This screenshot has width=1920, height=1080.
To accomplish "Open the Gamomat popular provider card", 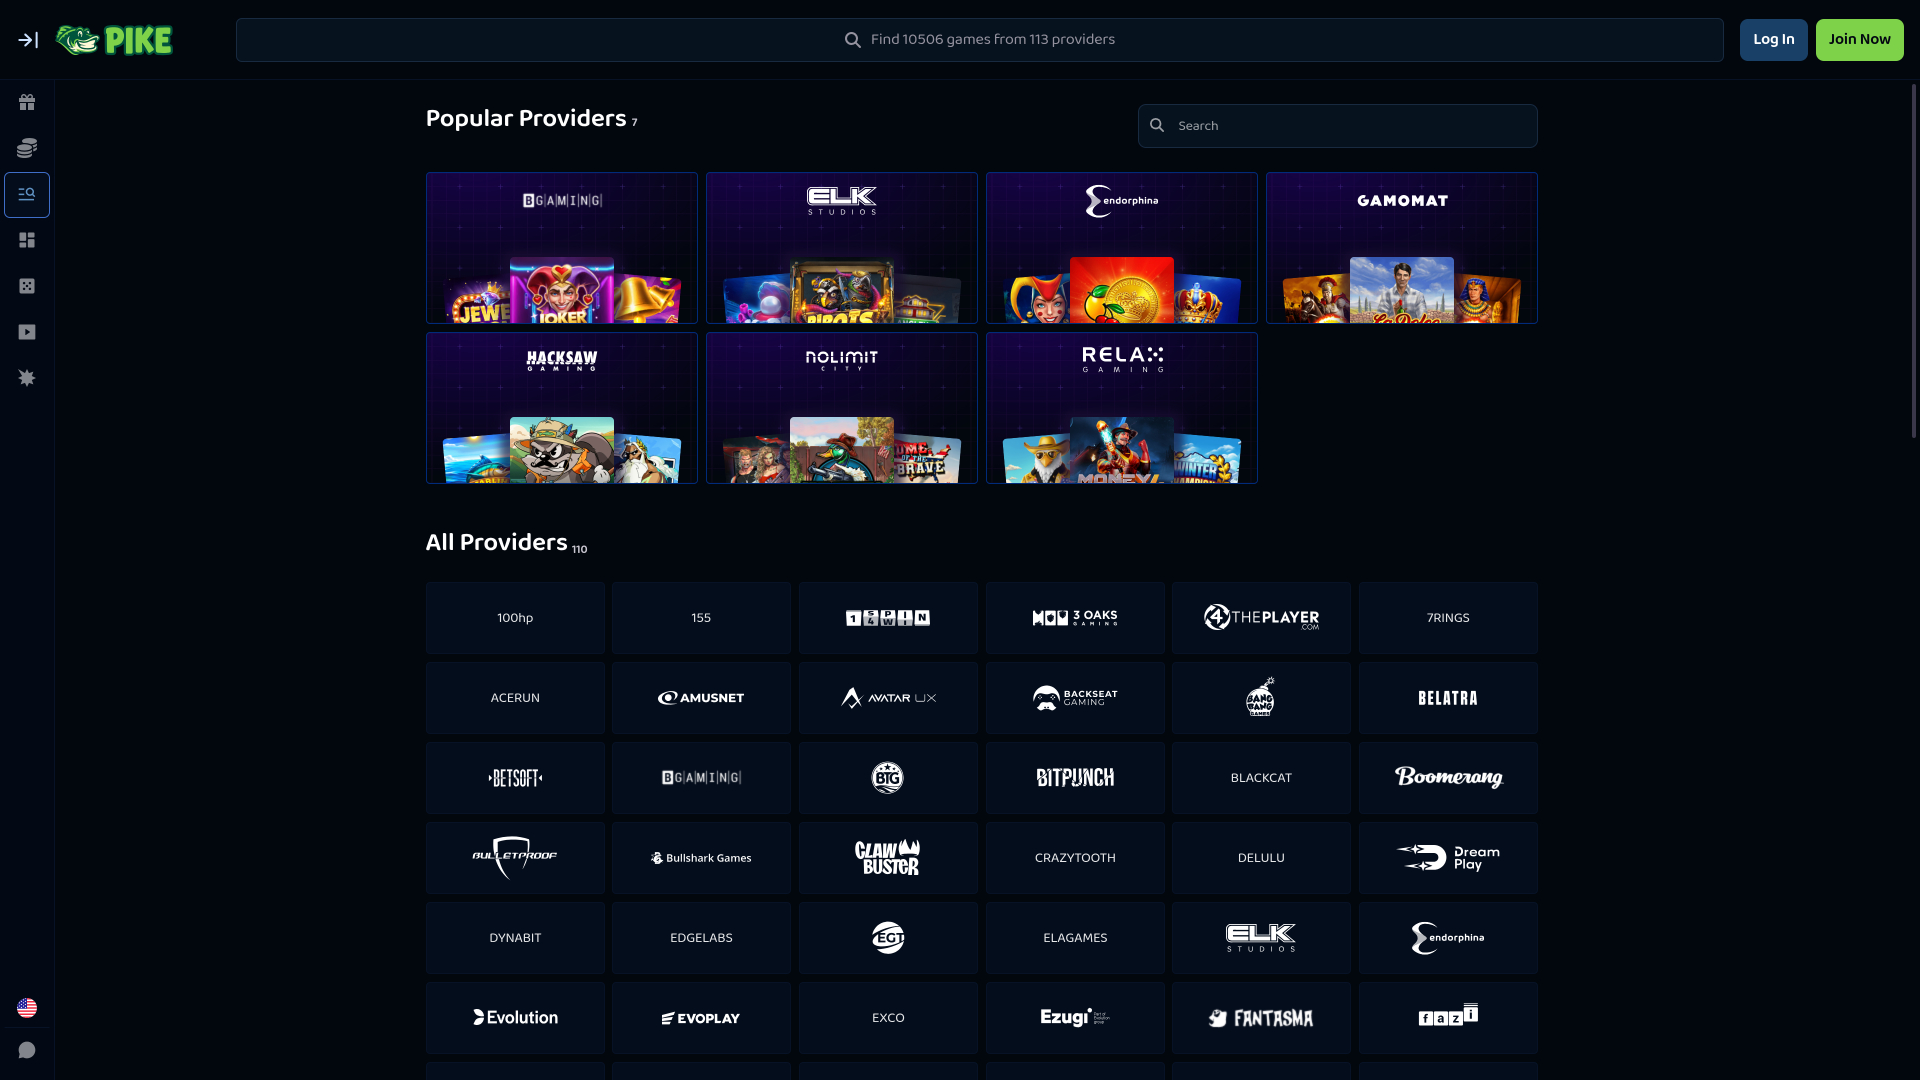I will (x=1402, y=248).
